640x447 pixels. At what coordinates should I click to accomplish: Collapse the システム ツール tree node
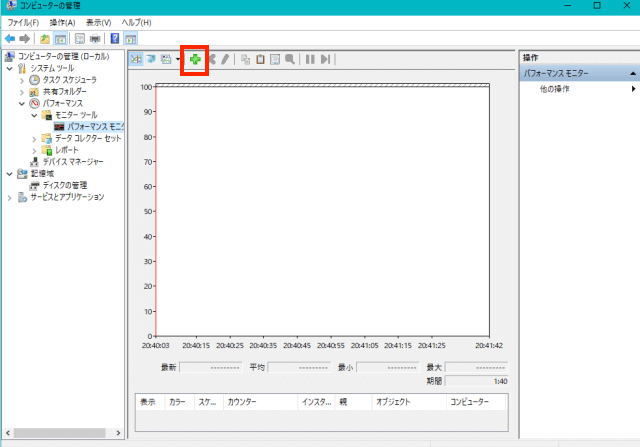(x=10, y=68)
